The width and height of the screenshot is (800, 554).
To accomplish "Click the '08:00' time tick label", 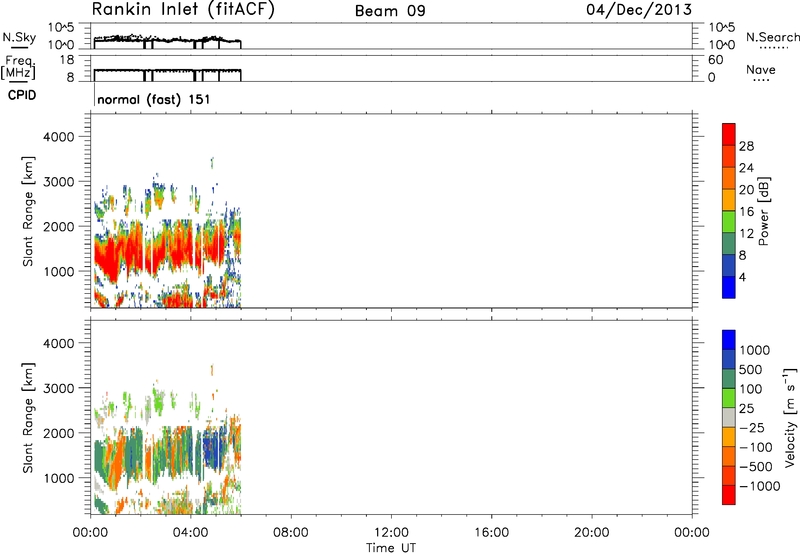I will (x=291, y=533).
